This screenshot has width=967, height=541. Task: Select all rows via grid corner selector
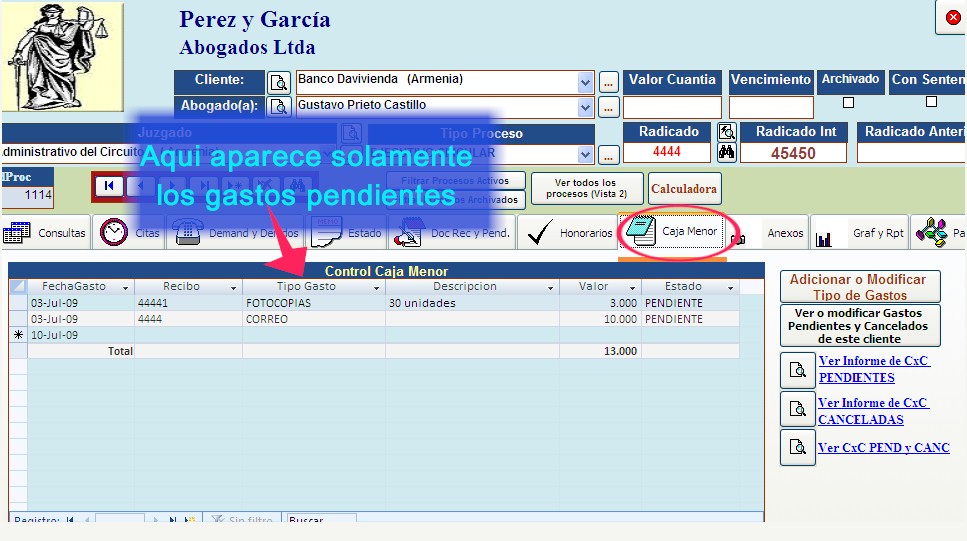[18, 286]
